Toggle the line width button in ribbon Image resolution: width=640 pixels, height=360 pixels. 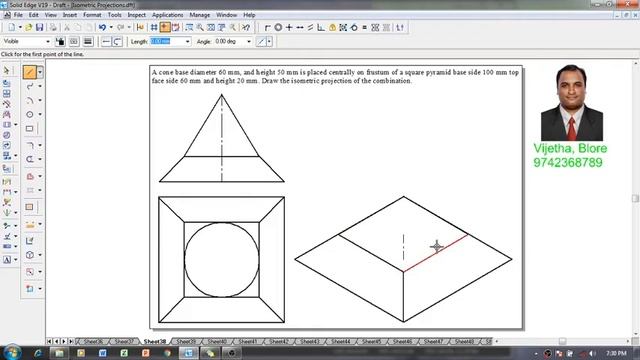click(x=88, y=42)
